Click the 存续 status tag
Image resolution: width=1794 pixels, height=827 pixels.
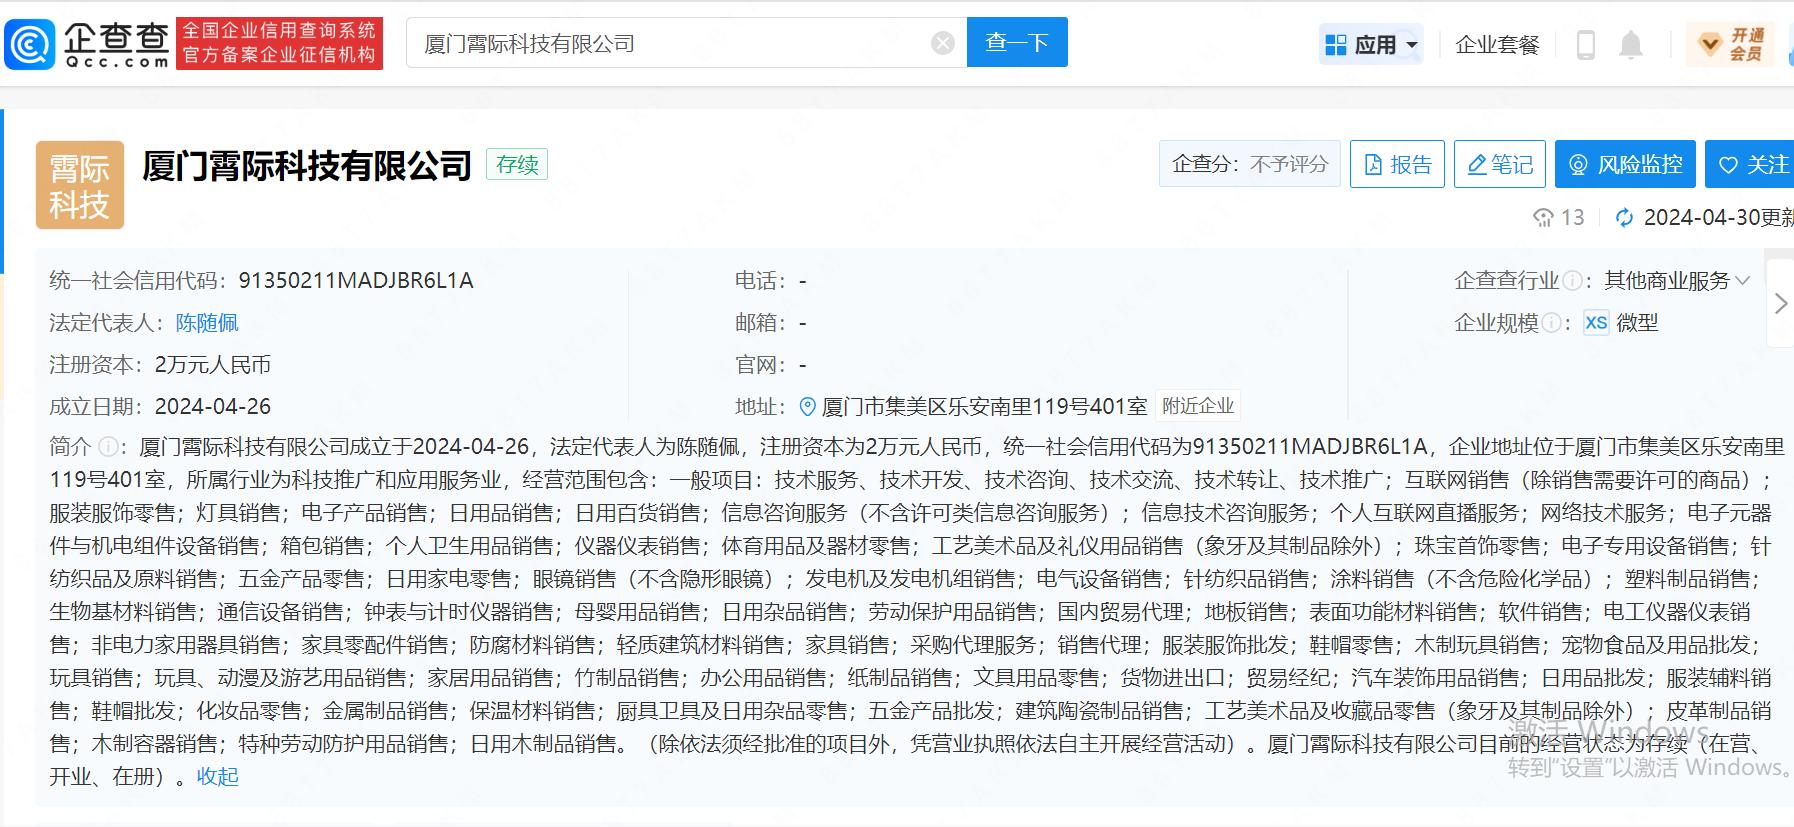coord(517,164)
